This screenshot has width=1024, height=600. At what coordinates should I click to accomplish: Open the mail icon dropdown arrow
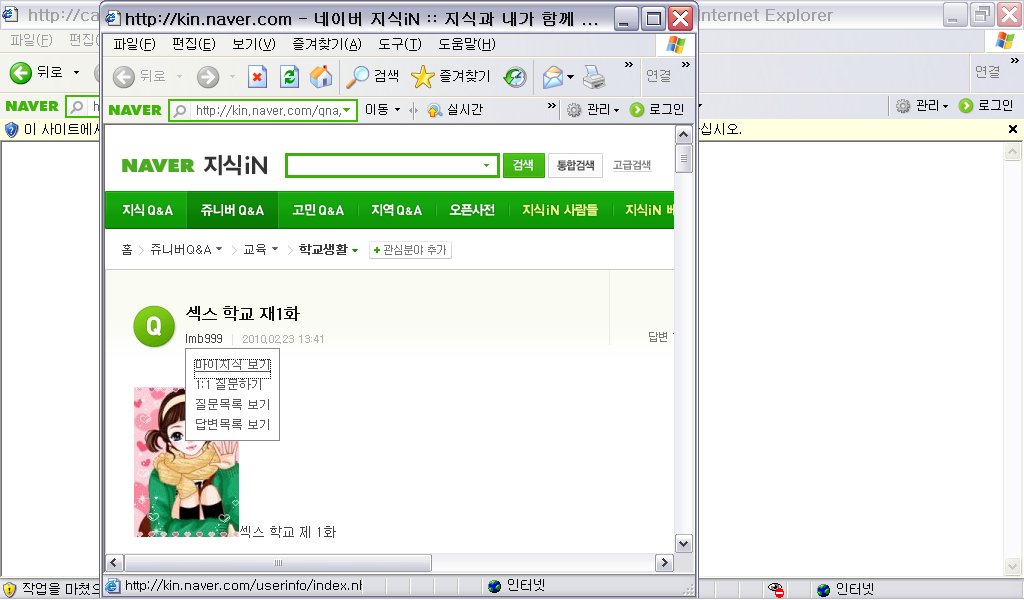coord(570,77)
